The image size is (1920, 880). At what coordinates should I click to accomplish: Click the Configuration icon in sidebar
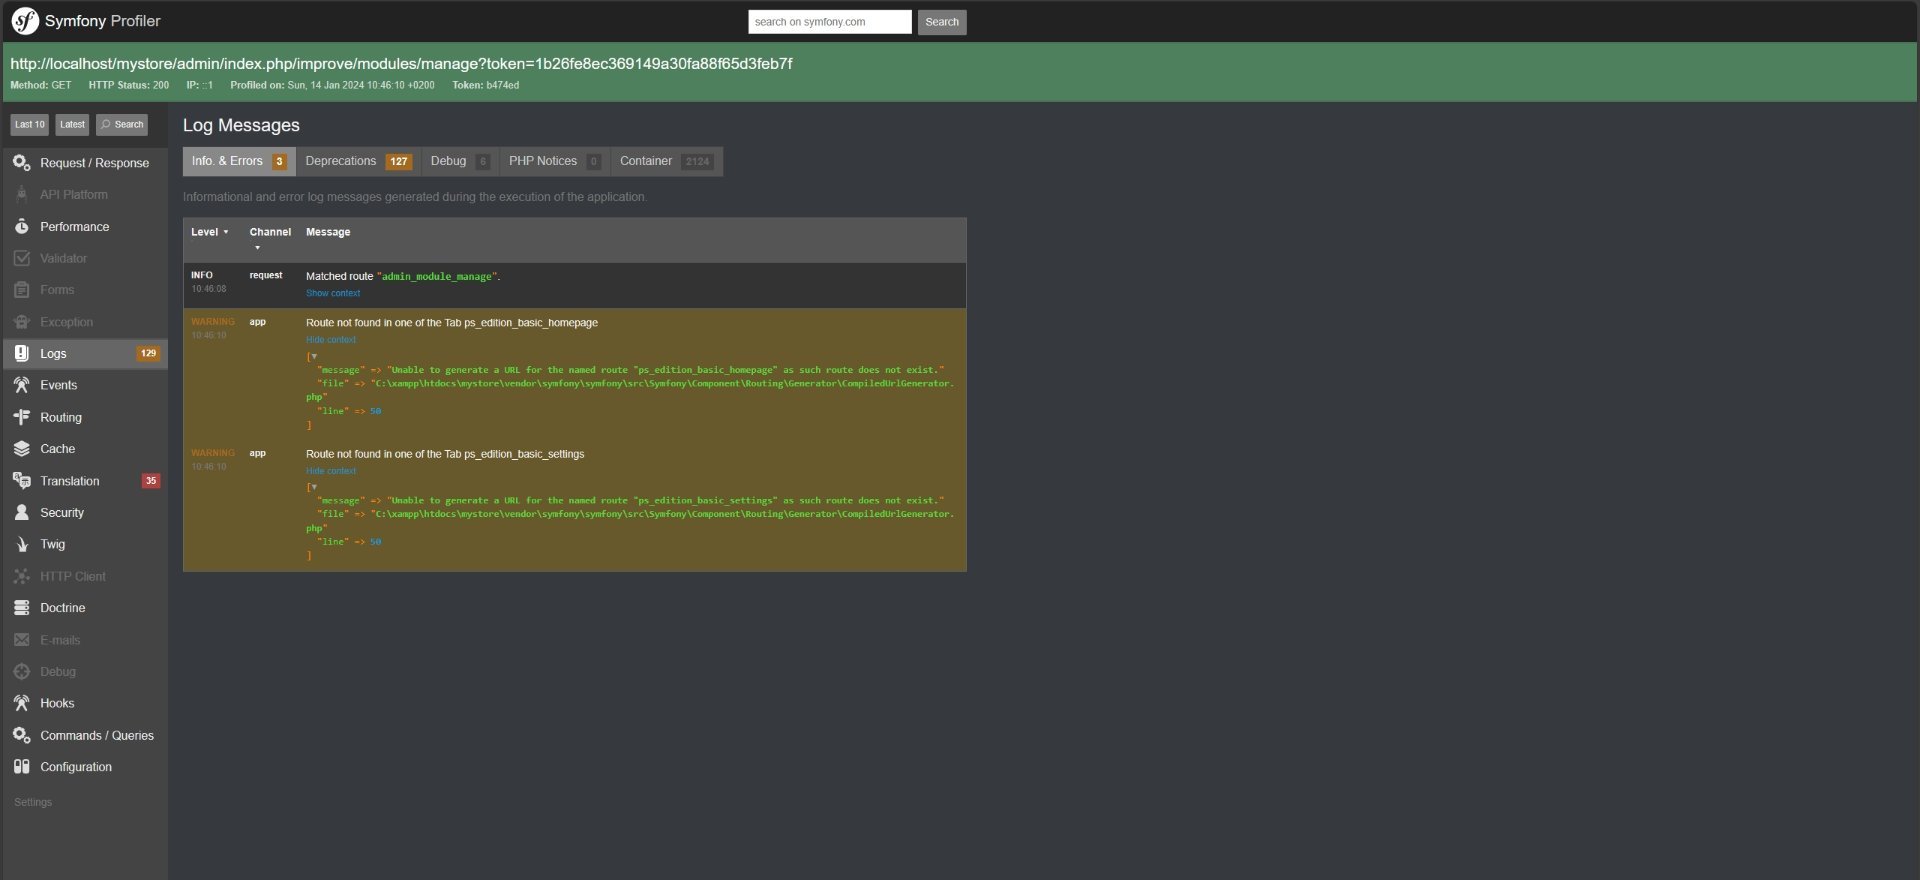point(21,767)
